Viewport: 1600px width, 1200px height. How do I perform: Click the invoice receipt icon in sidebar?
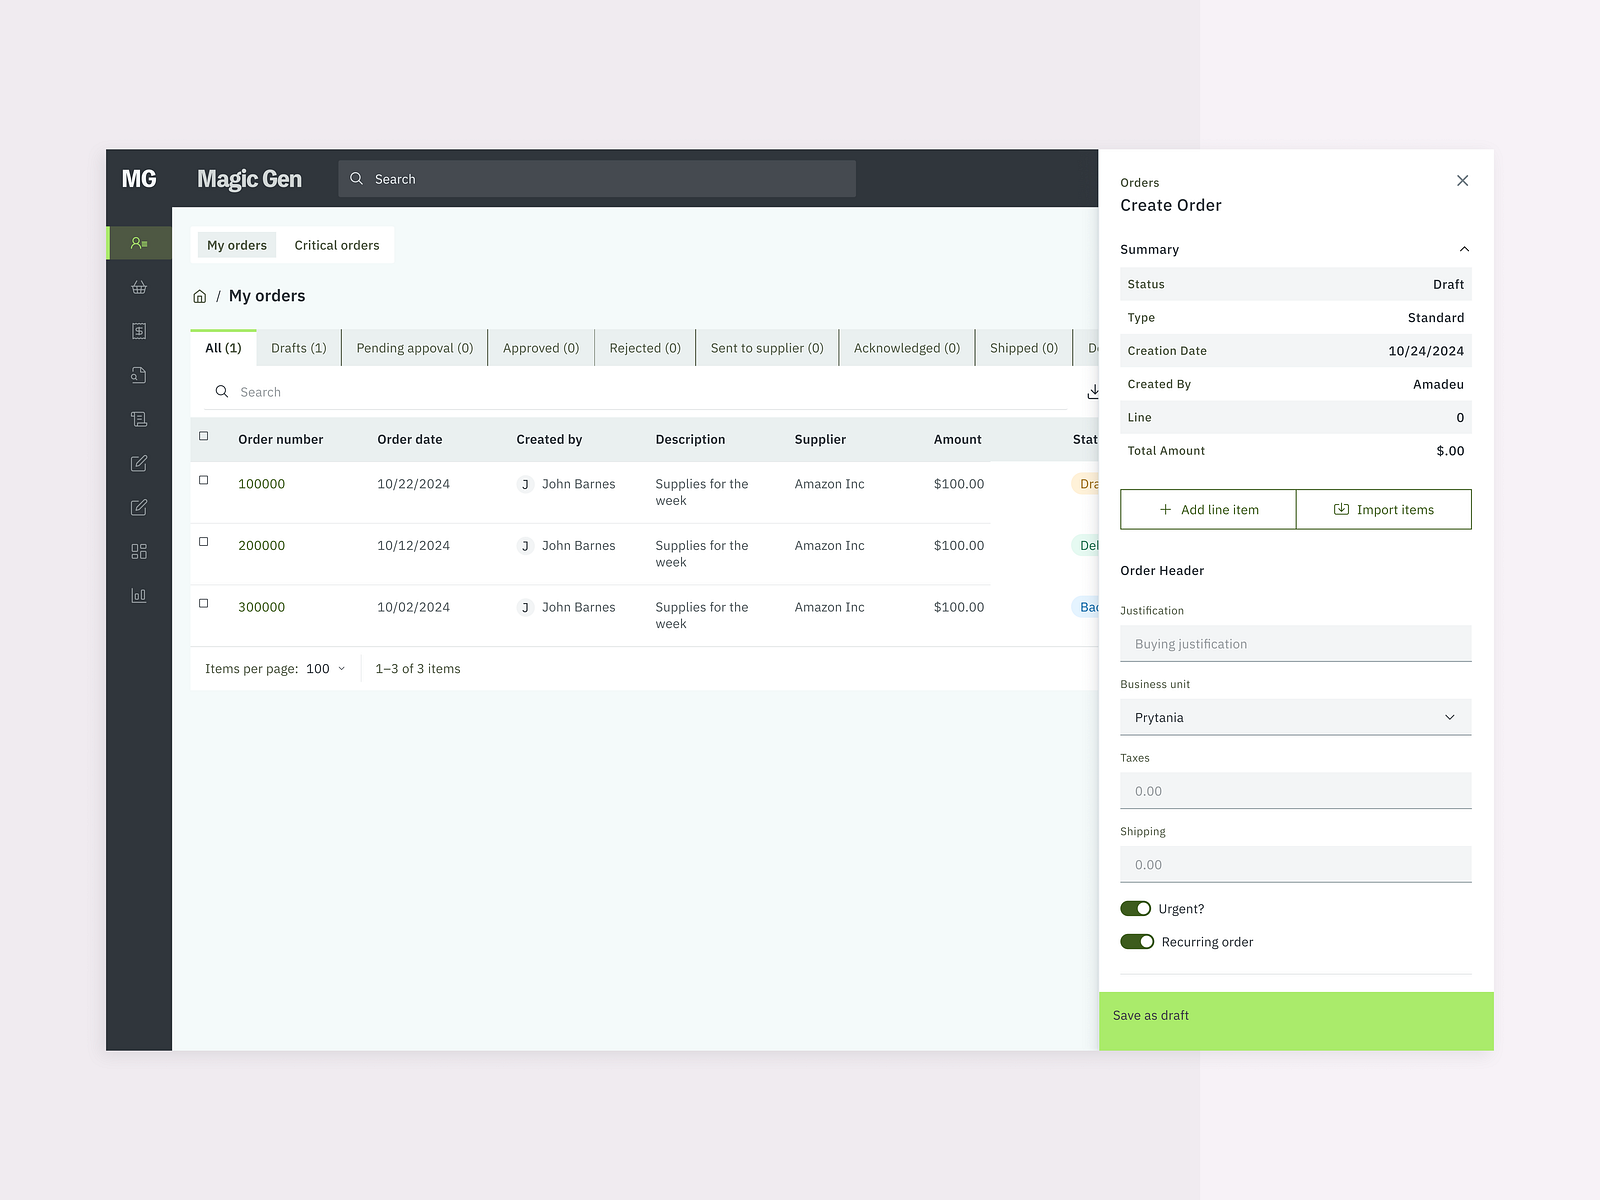click(138, 331)
